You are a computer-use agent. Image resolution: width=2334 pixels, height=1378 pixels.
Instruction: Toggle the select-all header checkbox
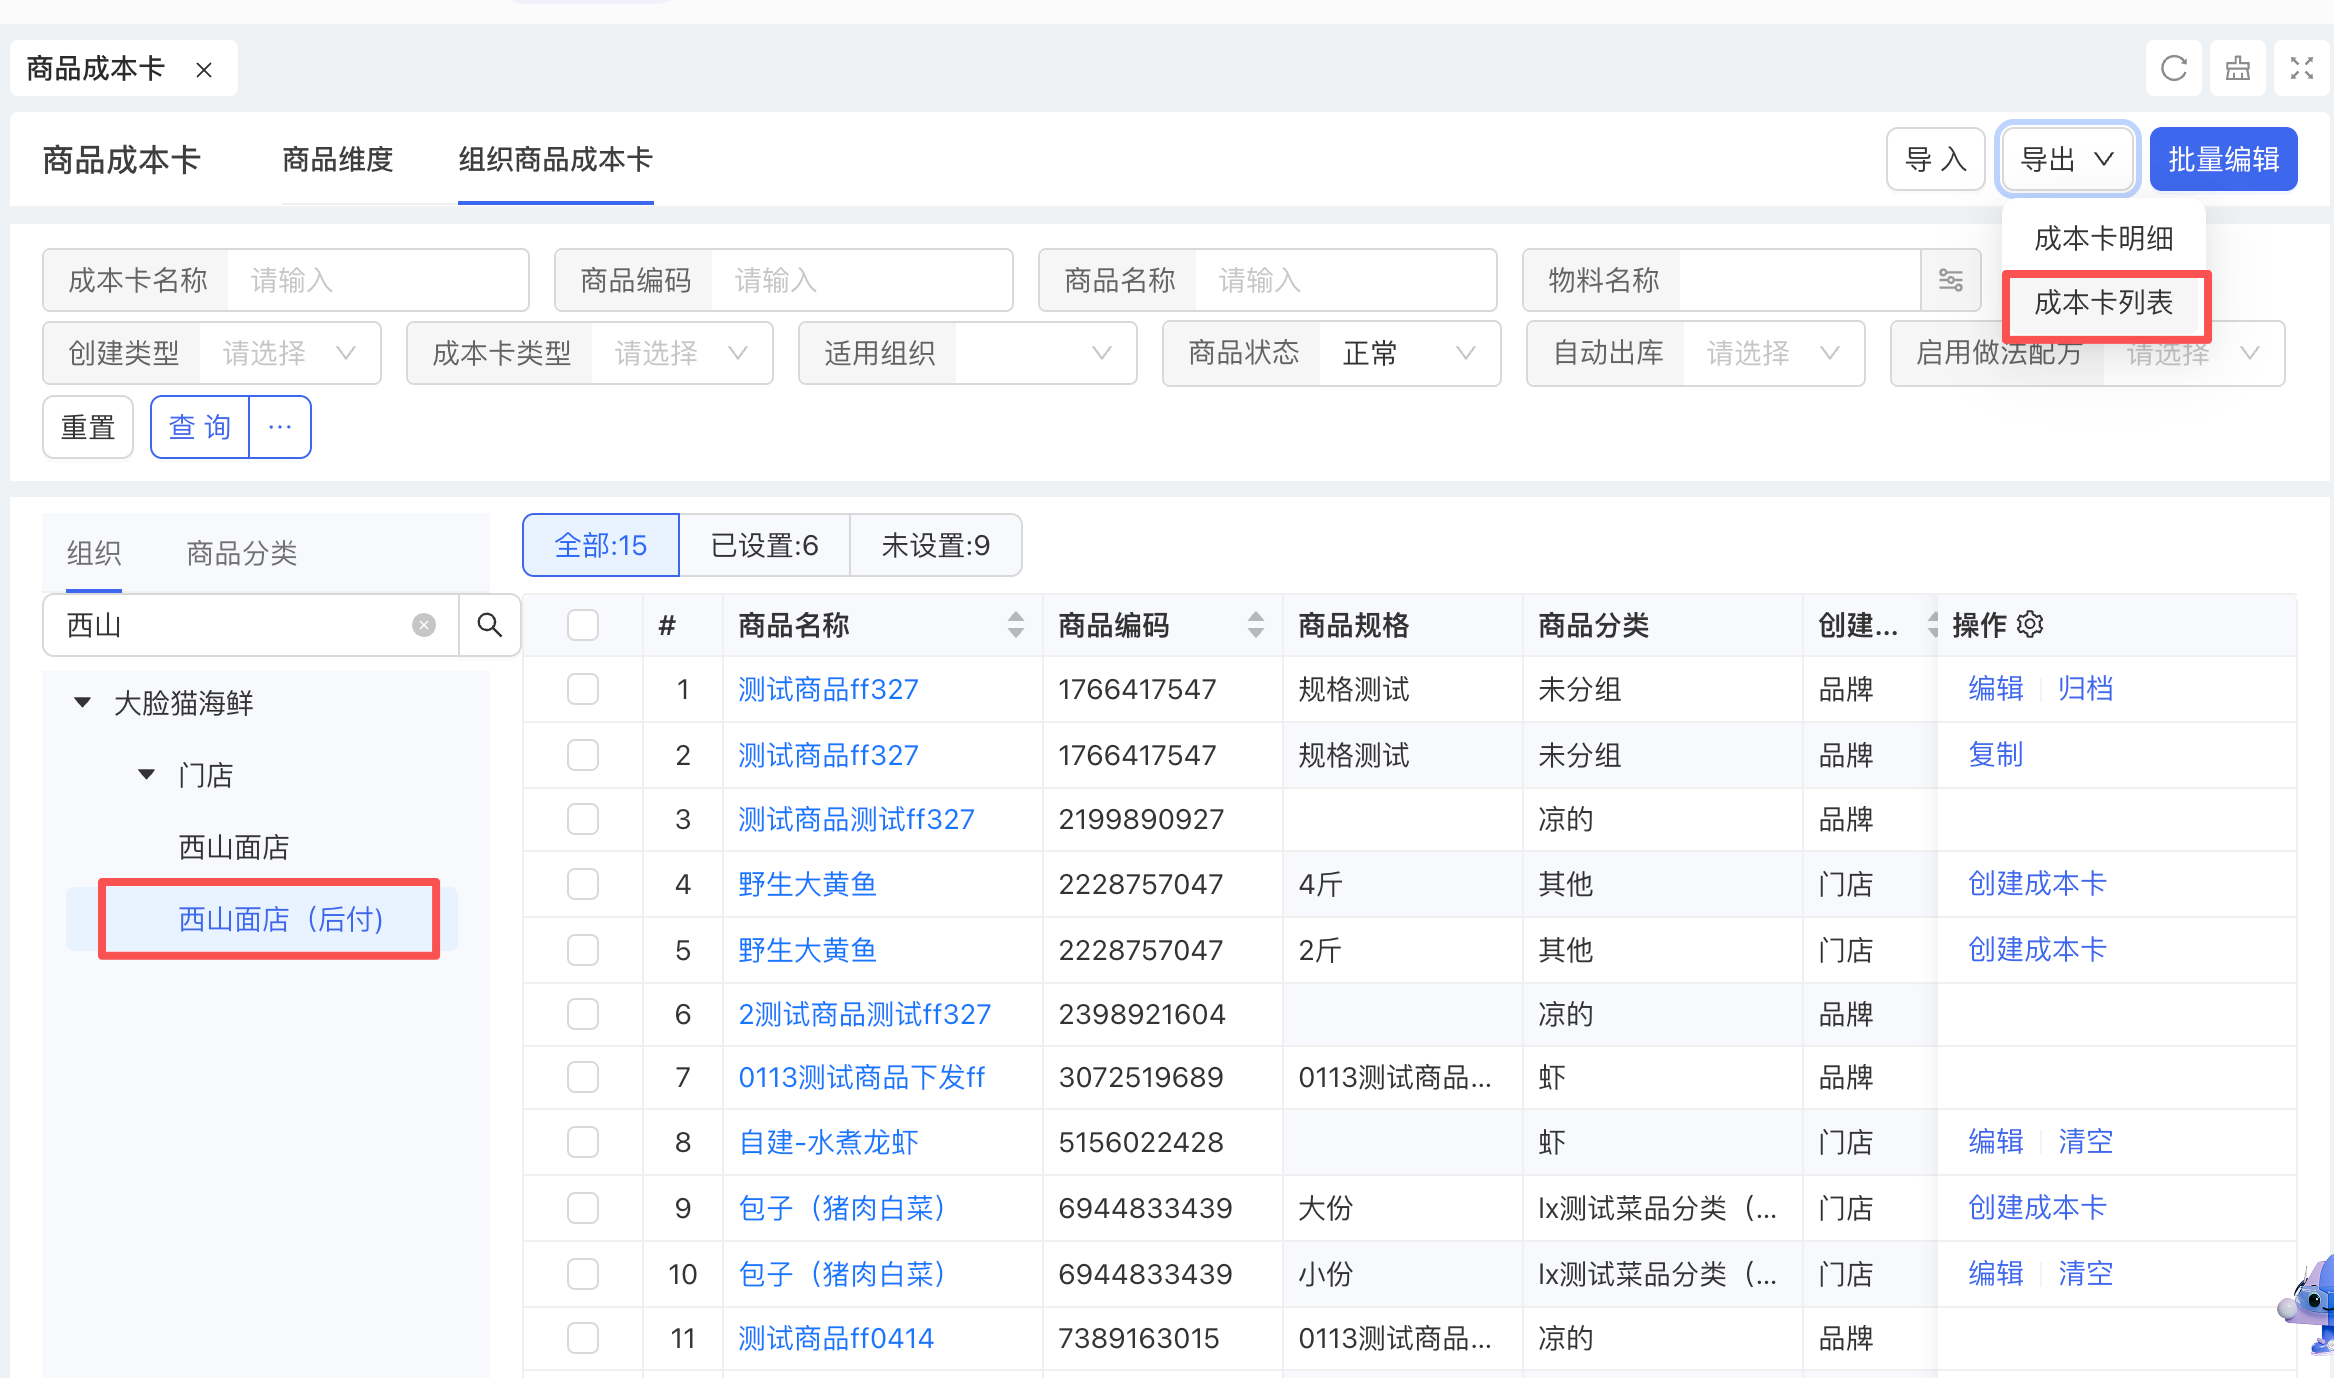(x=582, y=625)
